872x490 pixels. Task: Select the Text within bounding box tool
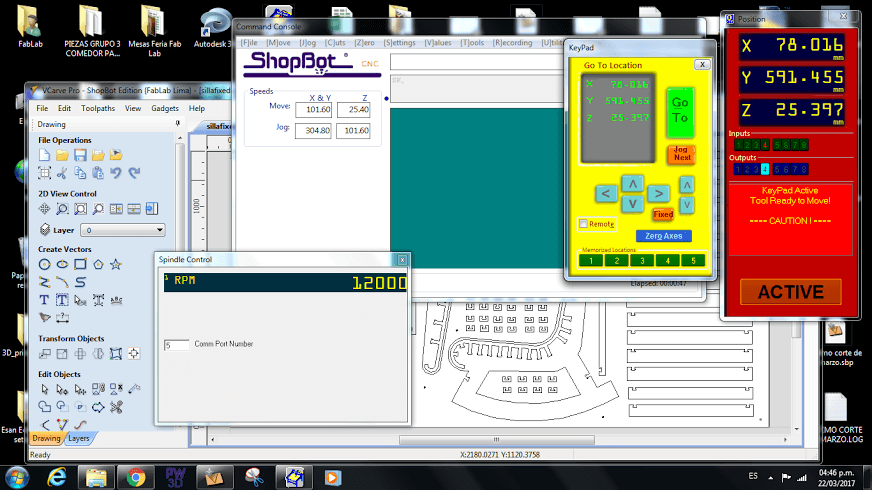click(62, 300)
